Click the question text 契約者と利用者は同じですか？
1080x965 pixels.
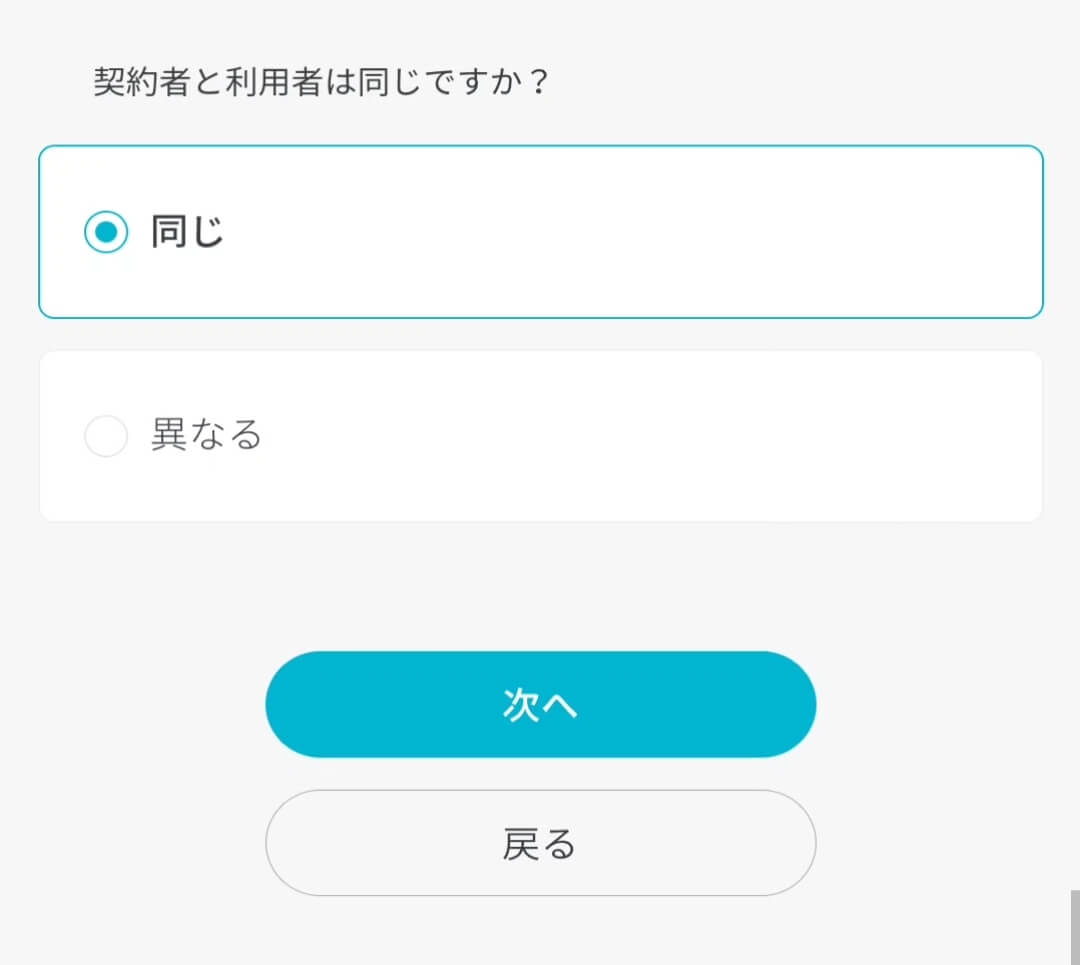[x=321, y=81]
